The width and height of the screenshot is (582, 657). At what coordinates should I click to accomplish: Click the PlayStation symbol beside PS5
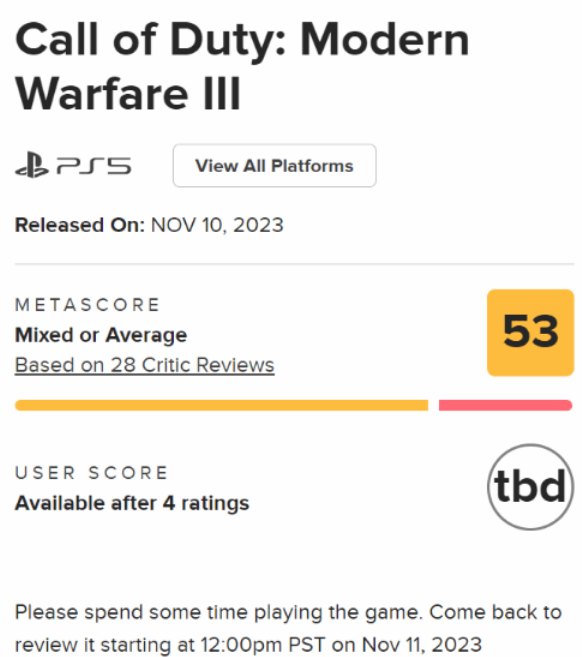coord(32,166)
